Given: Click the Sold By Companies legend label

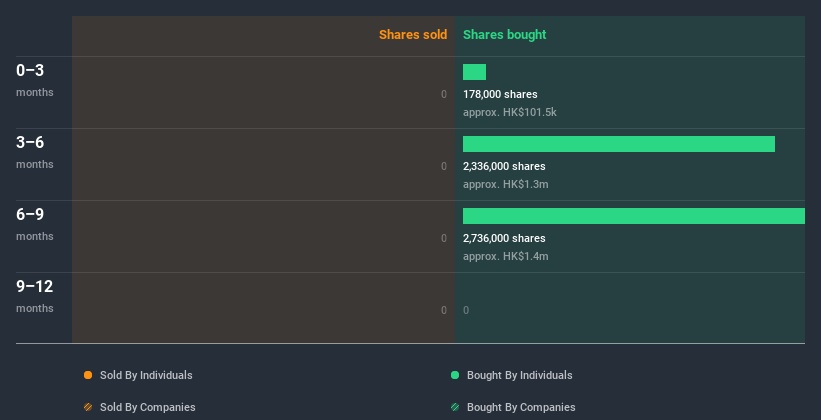Looking at the screenshot, I should pyautogui.click(x=148, y=407).
